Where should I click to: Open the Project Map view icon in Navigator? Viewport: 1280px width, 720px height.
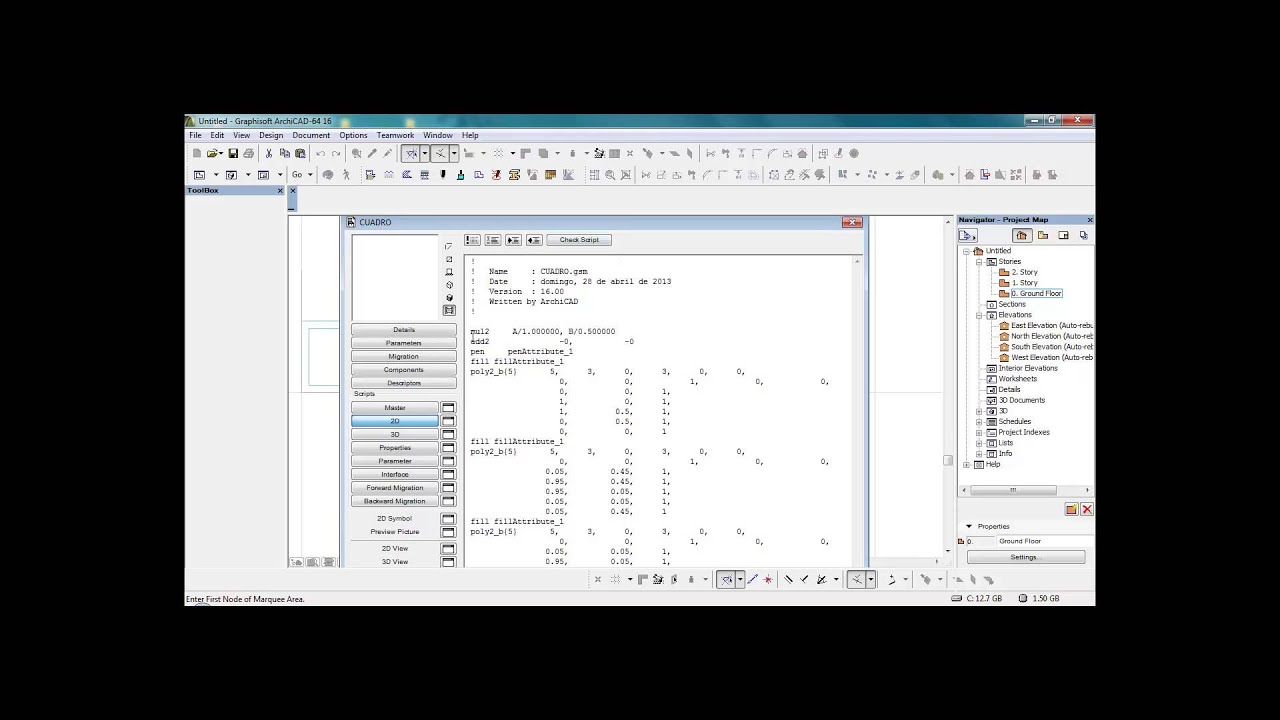pos(1021,235)
